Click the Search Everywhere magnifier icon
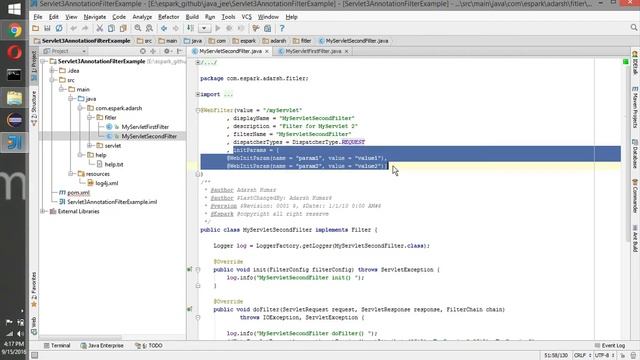This screenshot has height=360, width=640. coord(633,28)
